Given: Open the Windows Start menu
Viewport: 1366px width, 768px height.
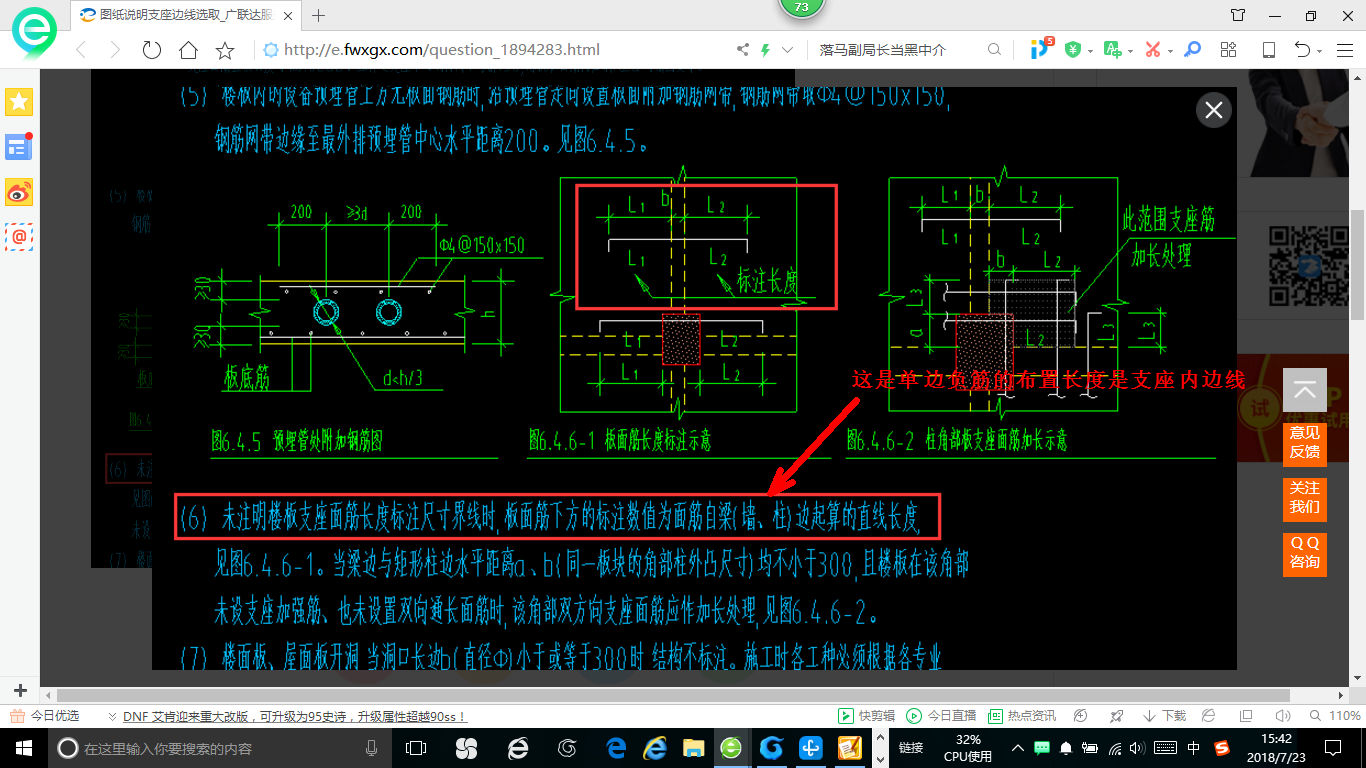Looking at the screenshot, I should 24,747.
